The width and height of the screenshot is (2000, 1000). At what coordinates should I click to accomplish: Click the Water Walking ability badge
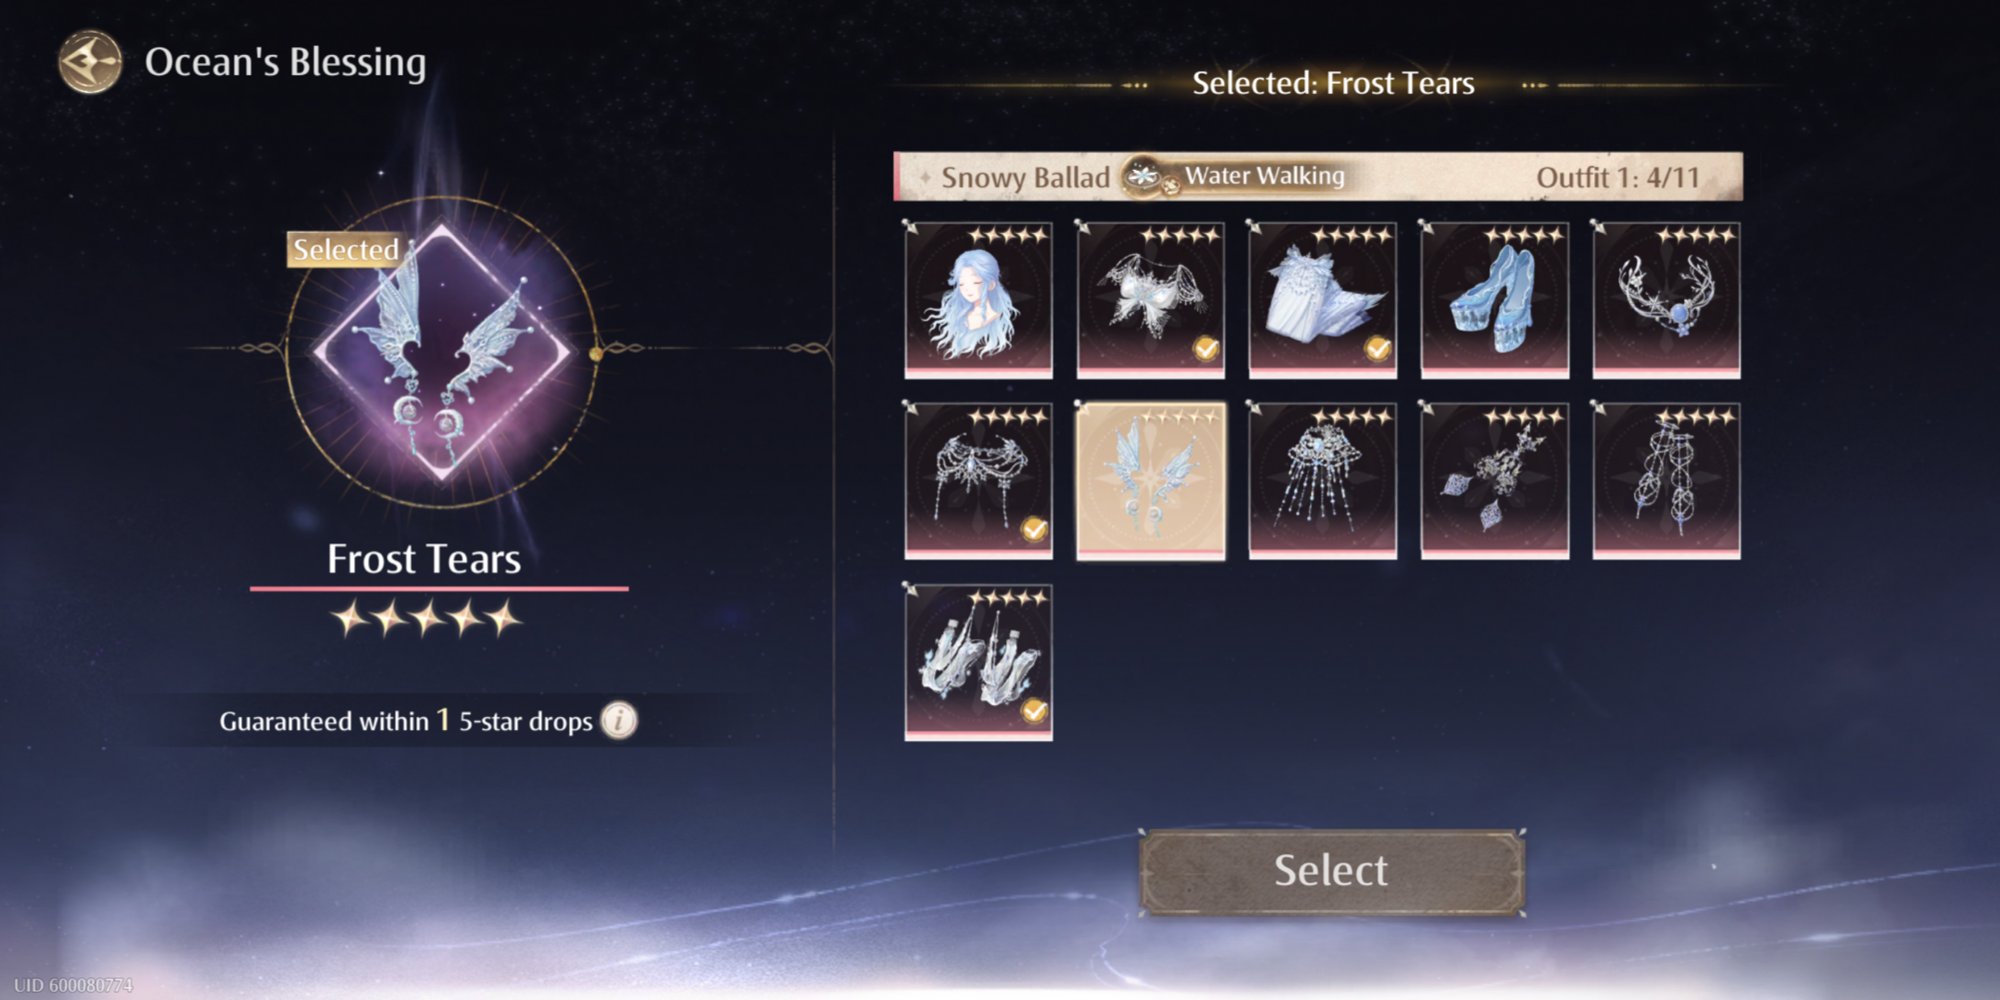pyautogui.click(x=1236, y=176)
